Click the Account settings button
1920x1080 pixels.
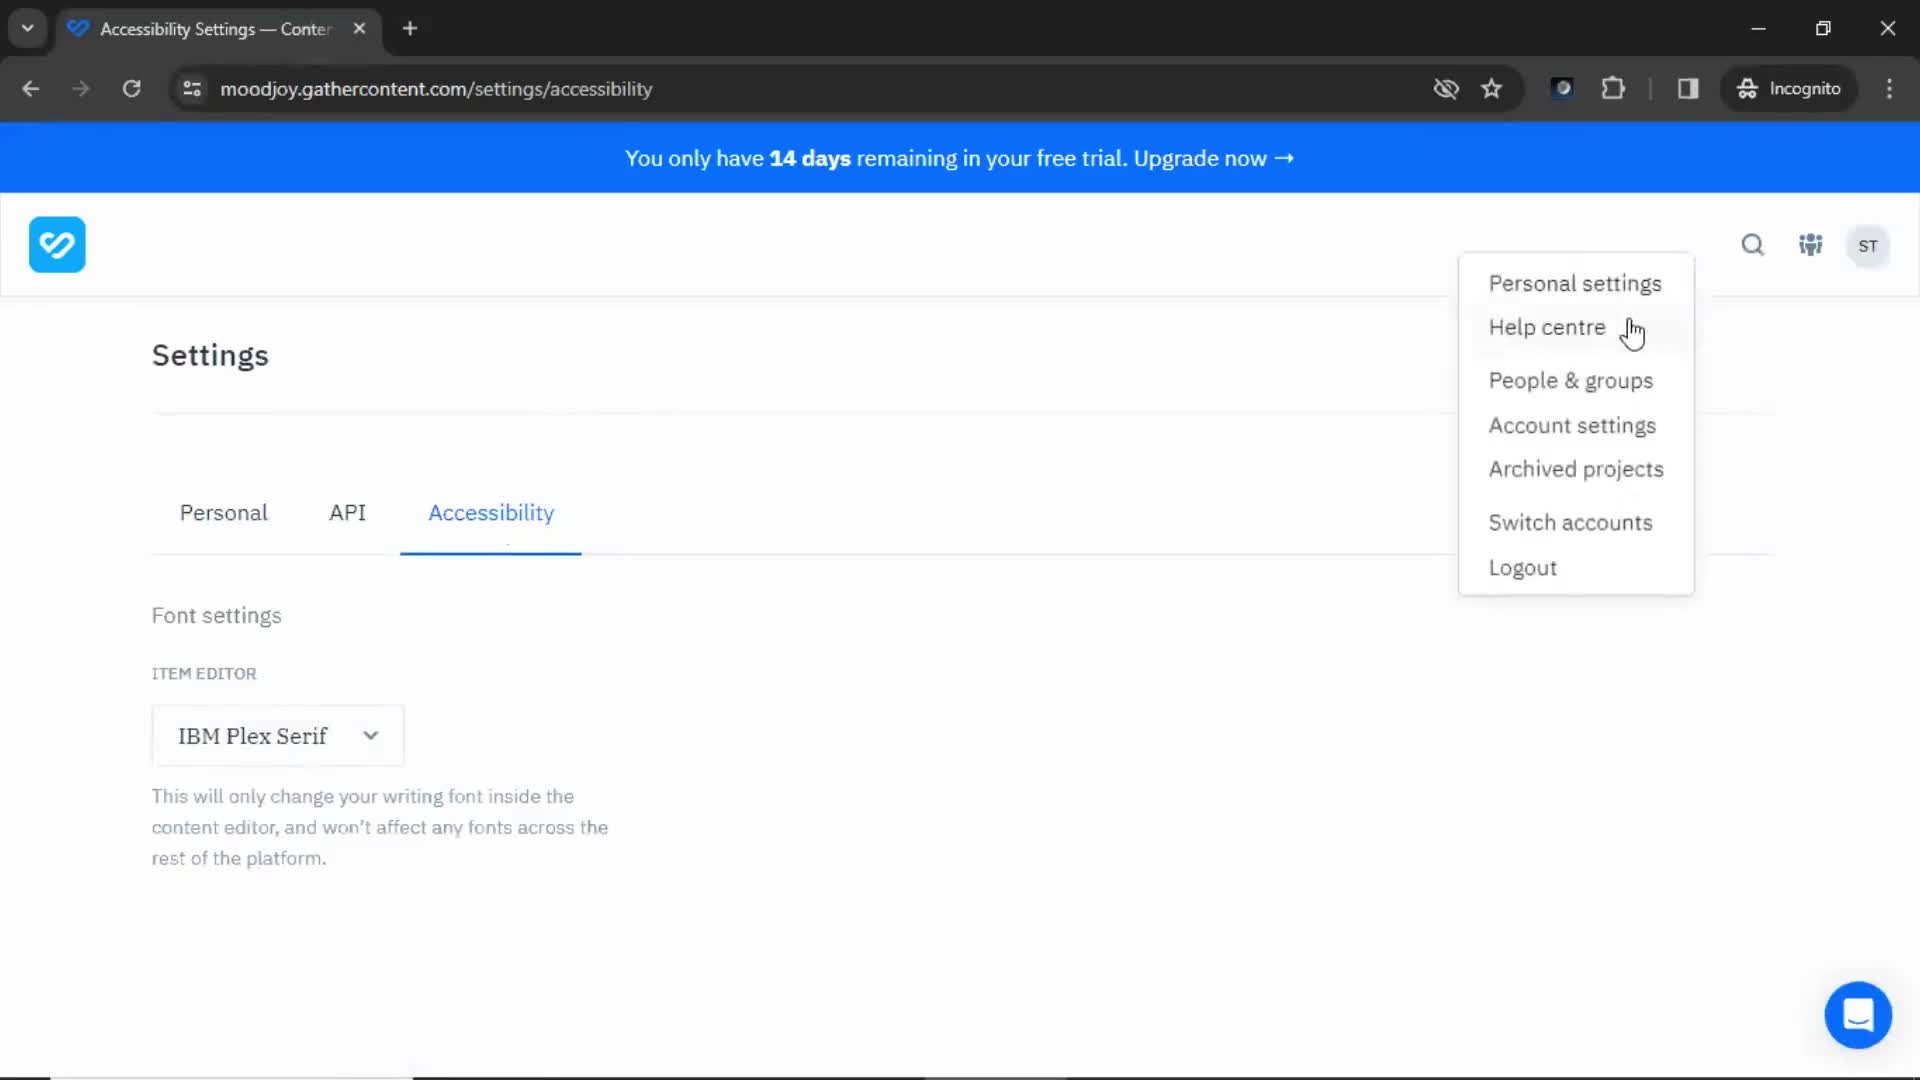click(x=1571, y=425)
